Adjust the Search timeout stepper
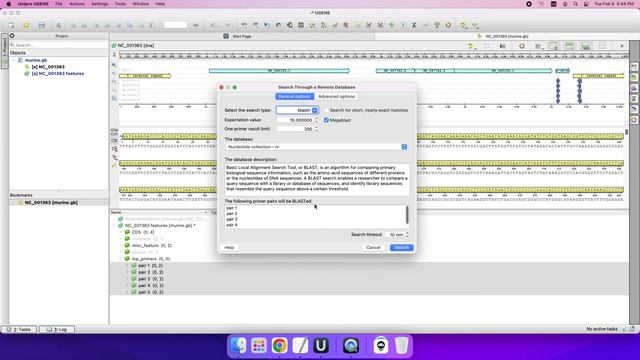This screenshot has width=640, height=360. [407, 235]
